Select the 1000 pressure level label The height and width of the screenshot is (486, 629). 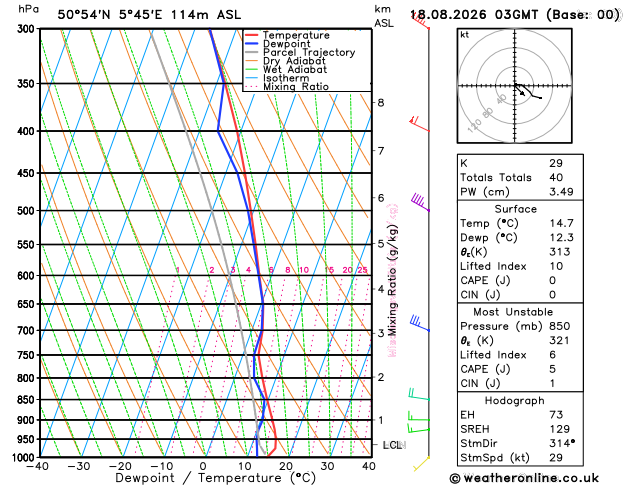(x=25, y=458)
